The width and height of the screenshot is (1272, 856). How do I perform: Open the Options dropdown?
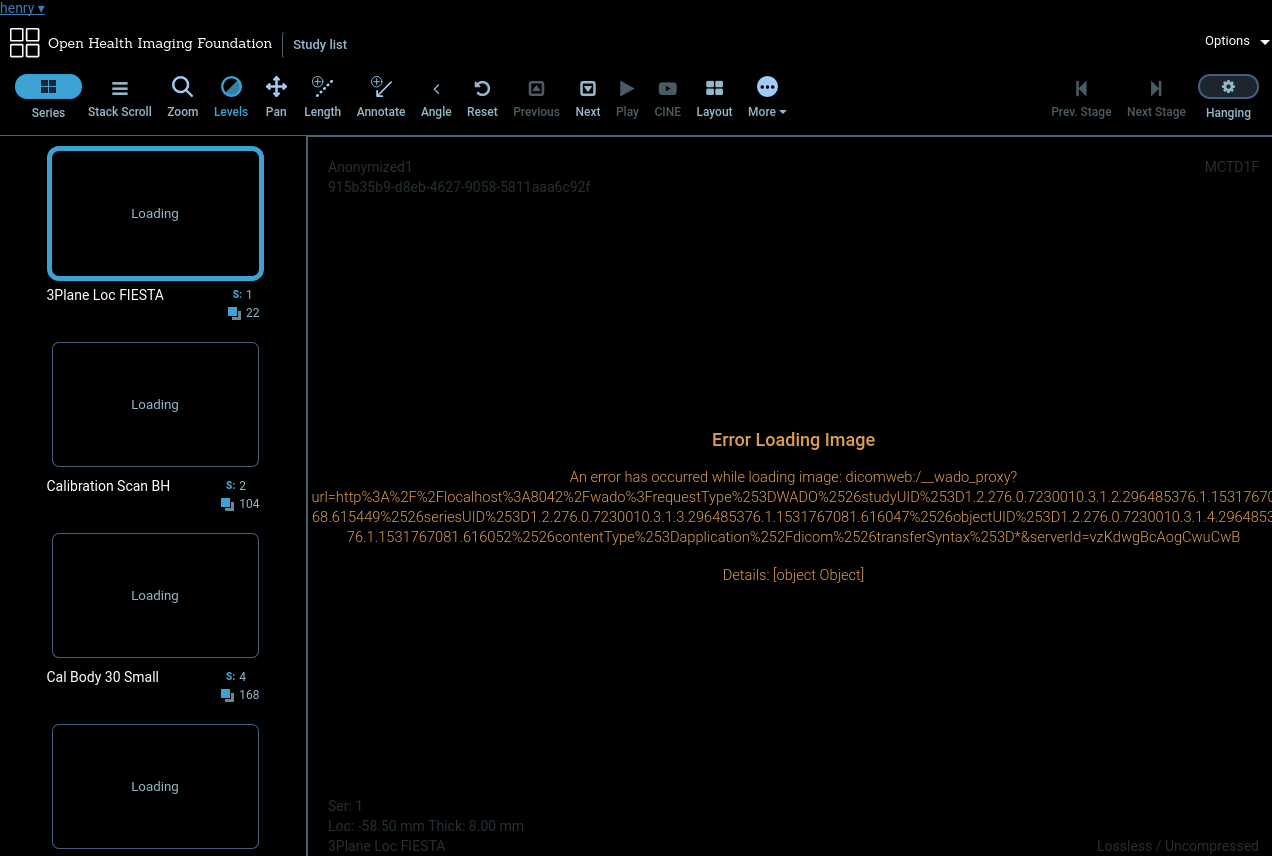pyautogui.click(x=1236, y=41)
